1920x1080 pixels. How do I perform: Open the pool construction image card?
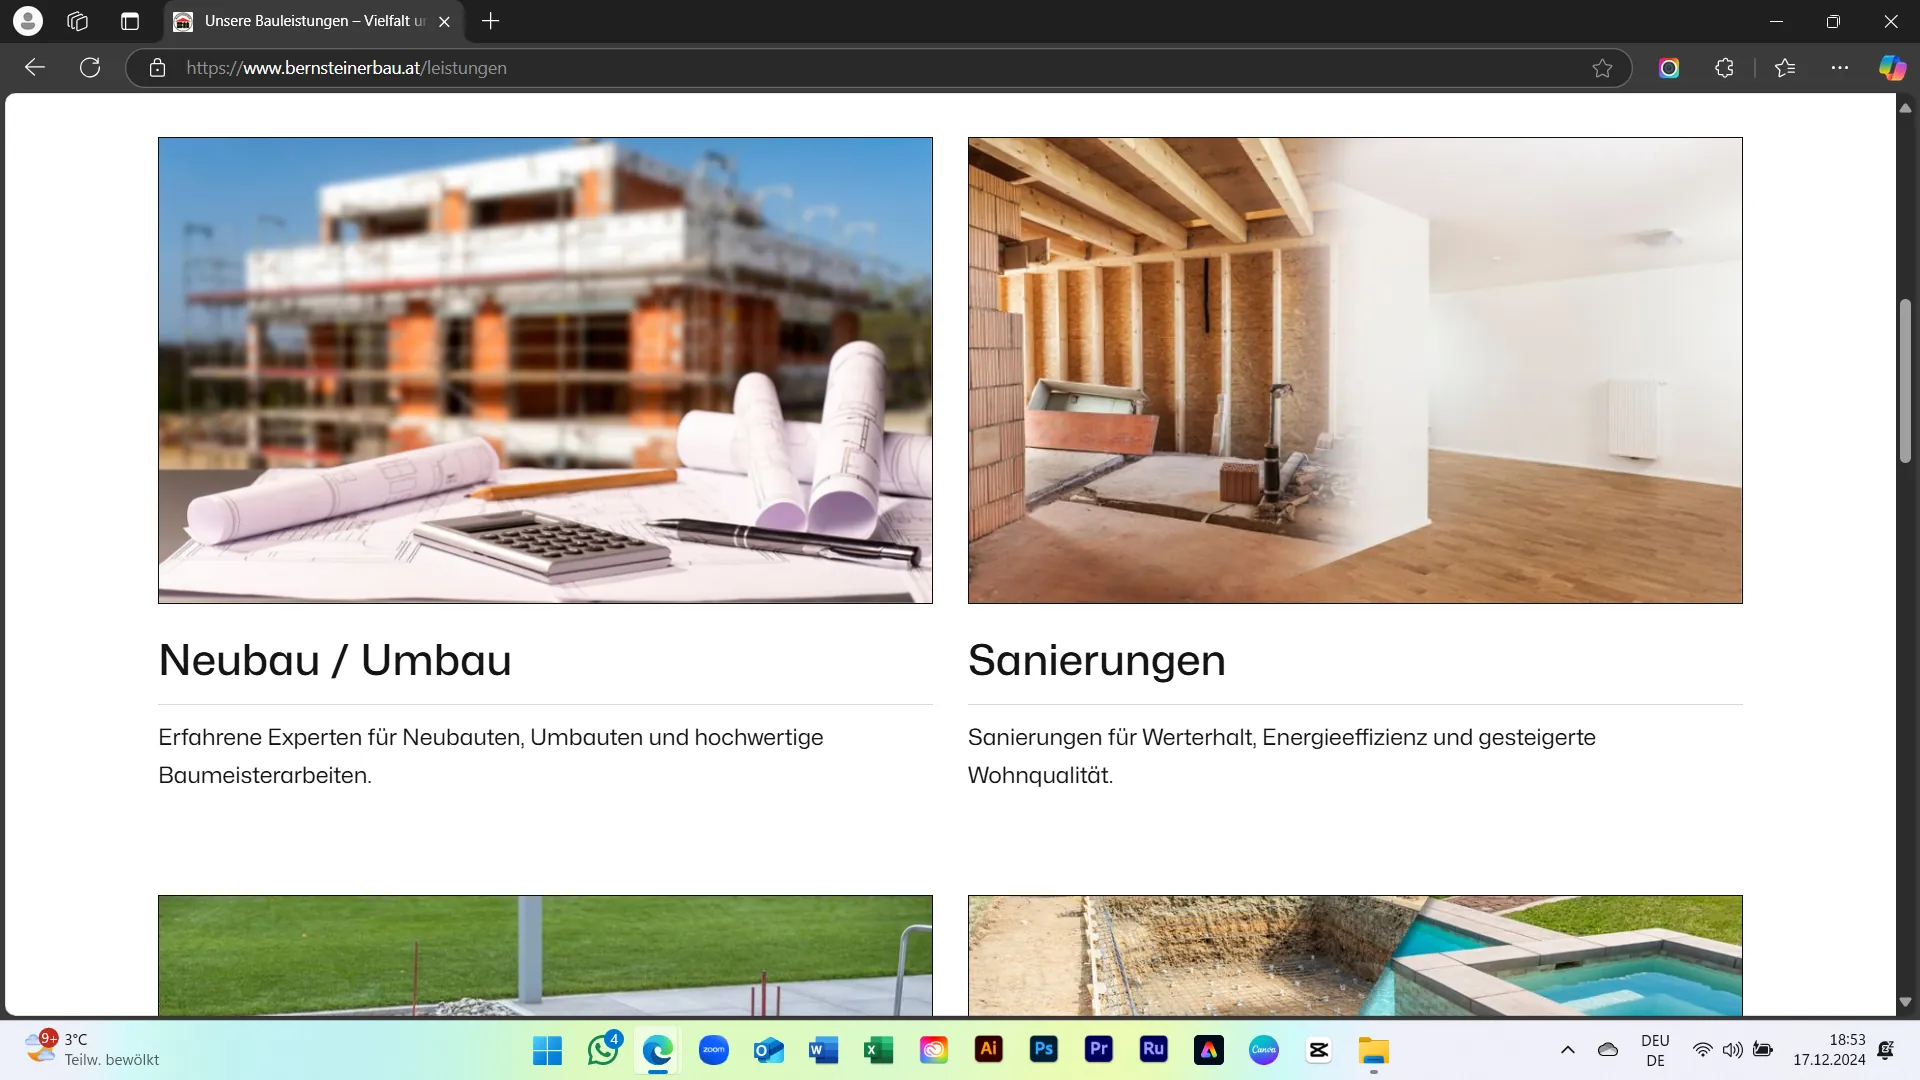(x=1355, y=956)
